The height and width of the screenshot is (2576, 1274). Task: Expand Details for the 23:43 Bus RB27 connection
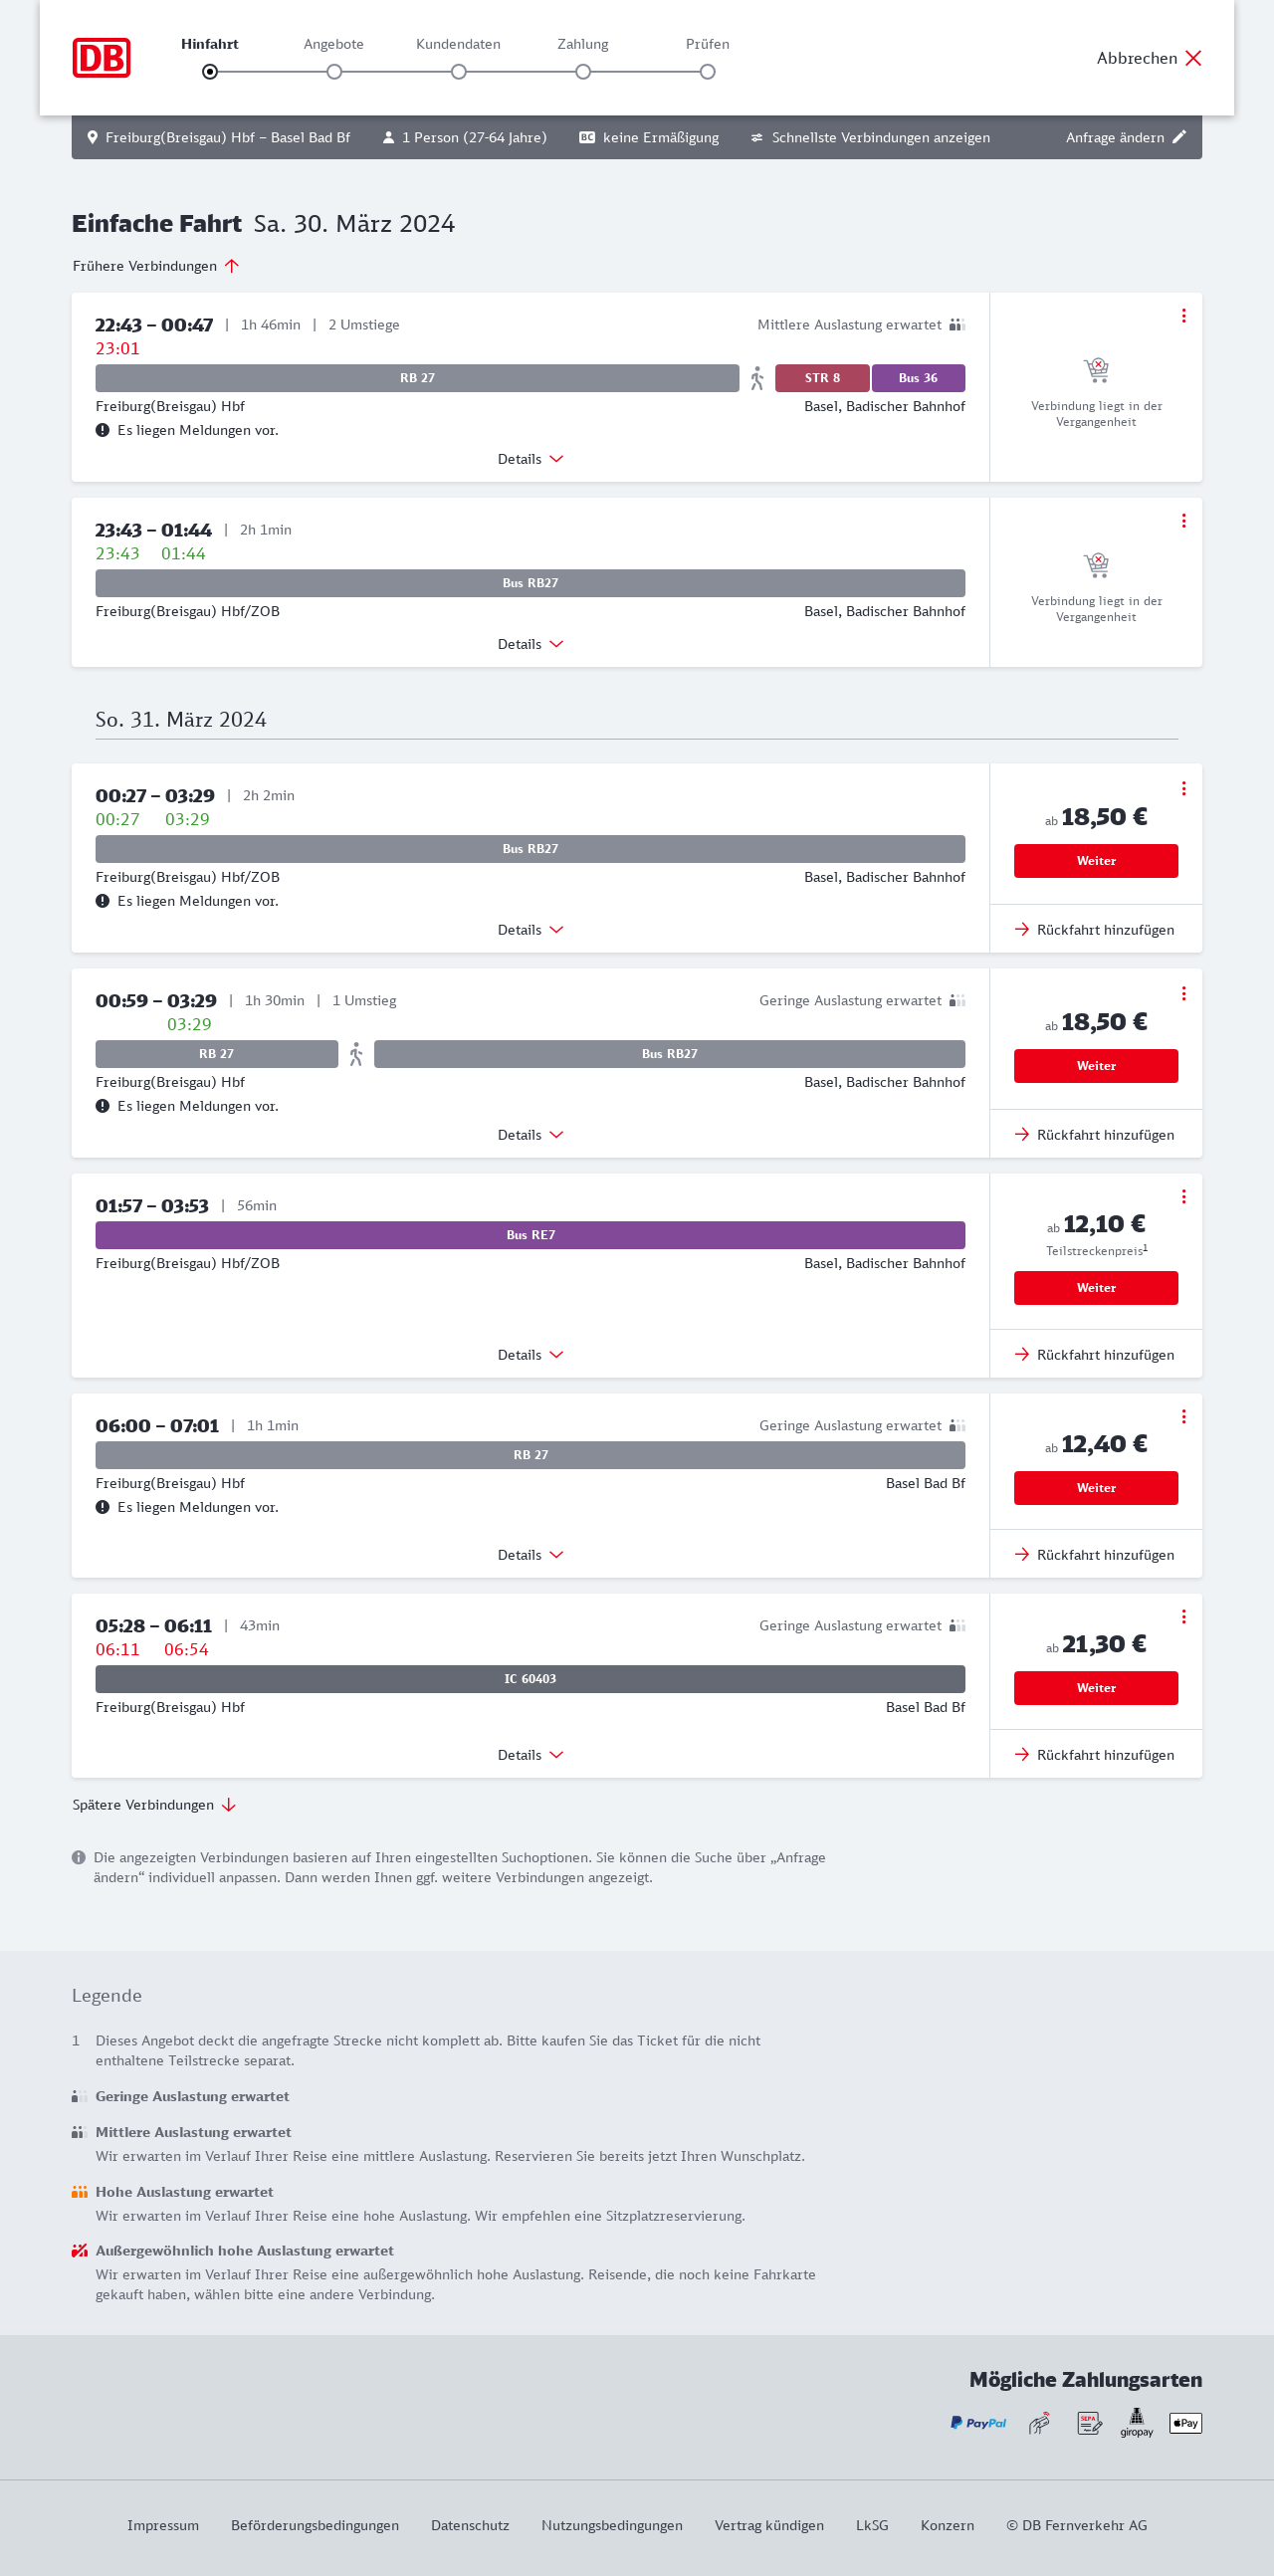click(530, 644)
